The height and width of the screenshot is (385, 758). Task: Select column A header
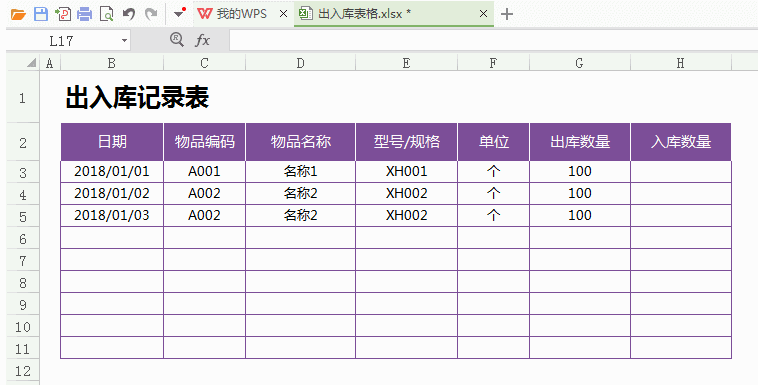50,63
